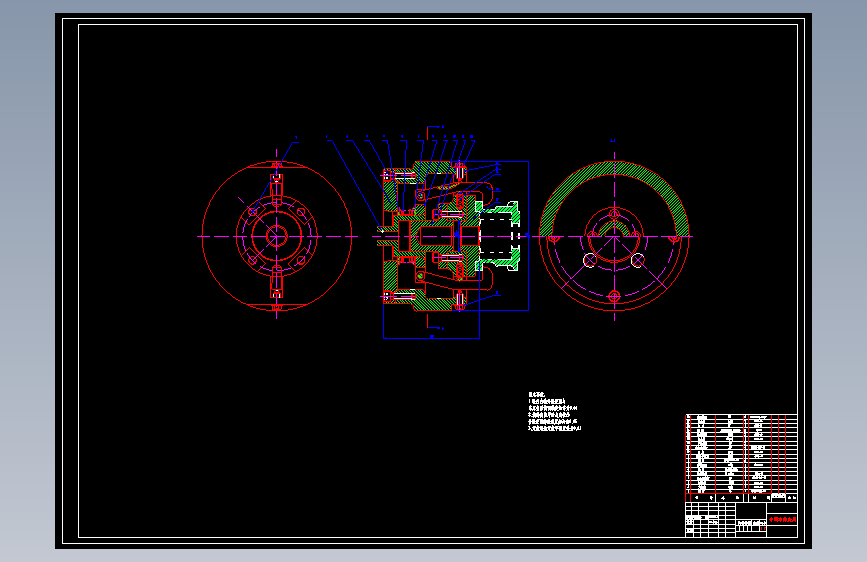The width and height of the screenshot is (867, 562).
Task: Select the right view with the hatched half-ring
Action: (614, 236)
